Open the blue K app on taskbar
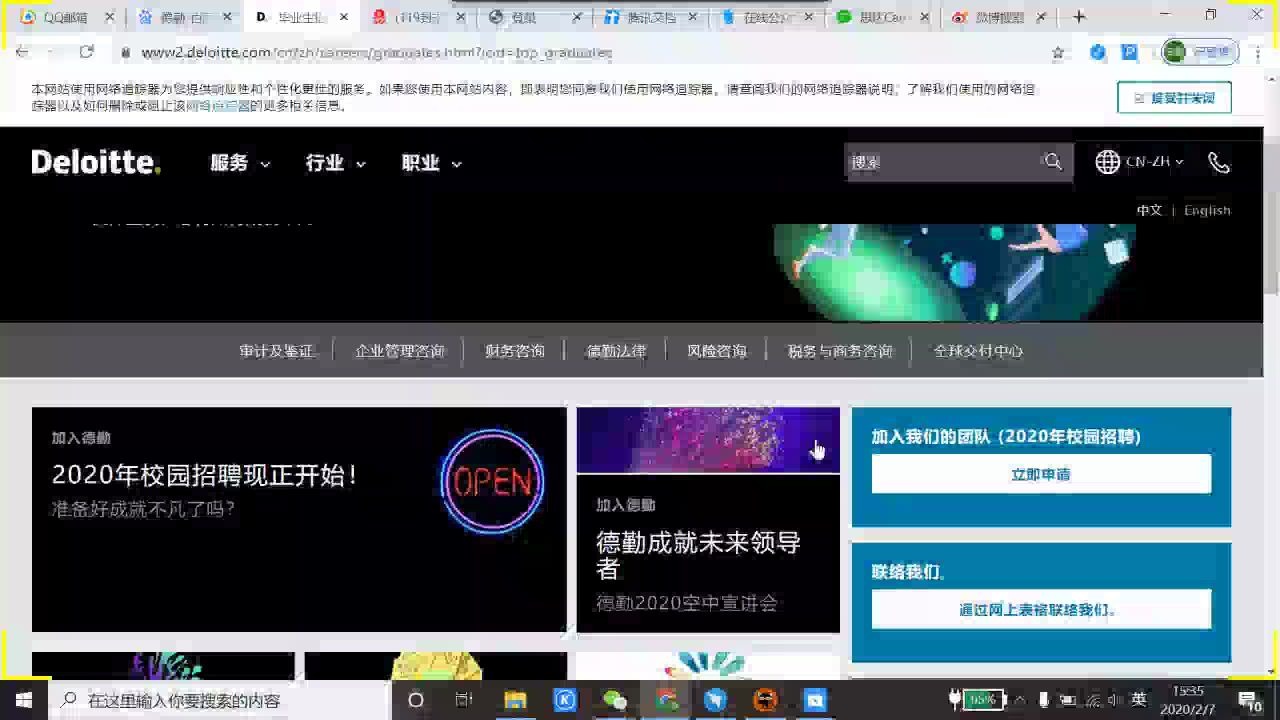 pos(565,700)
